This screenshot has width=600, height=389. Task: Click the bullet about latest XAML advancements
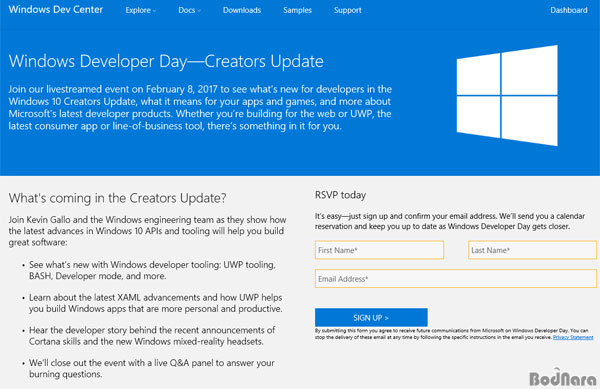pos(155,303)
